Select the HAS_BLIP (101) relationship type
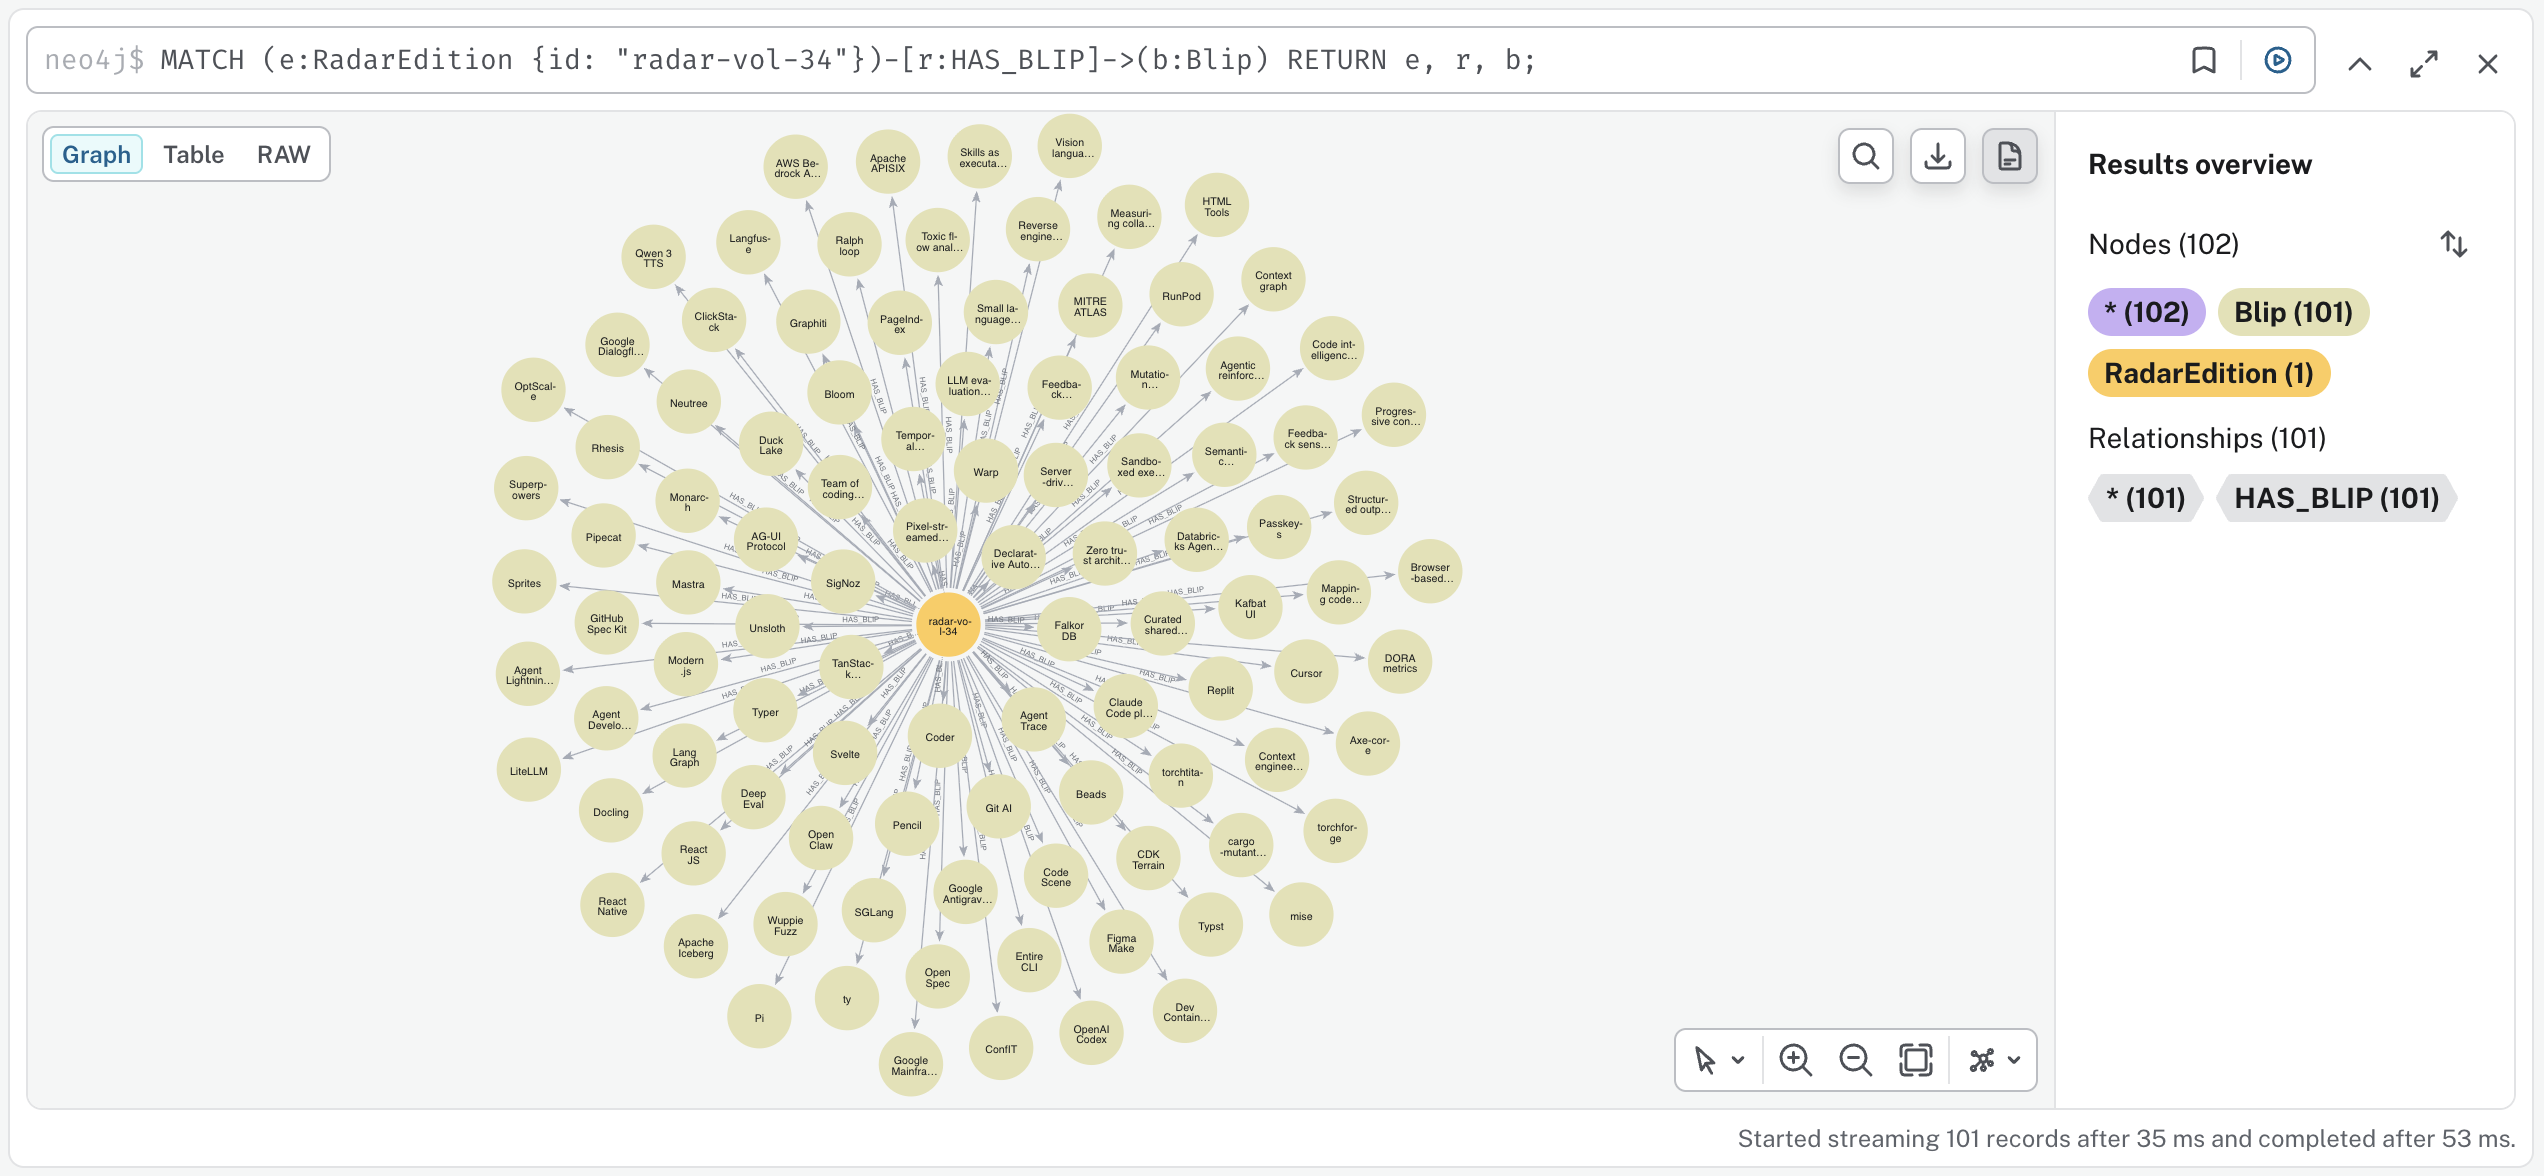The width and height of the screenshot is (2544, 1176). pyautogui.click(x=2336, y=498)
